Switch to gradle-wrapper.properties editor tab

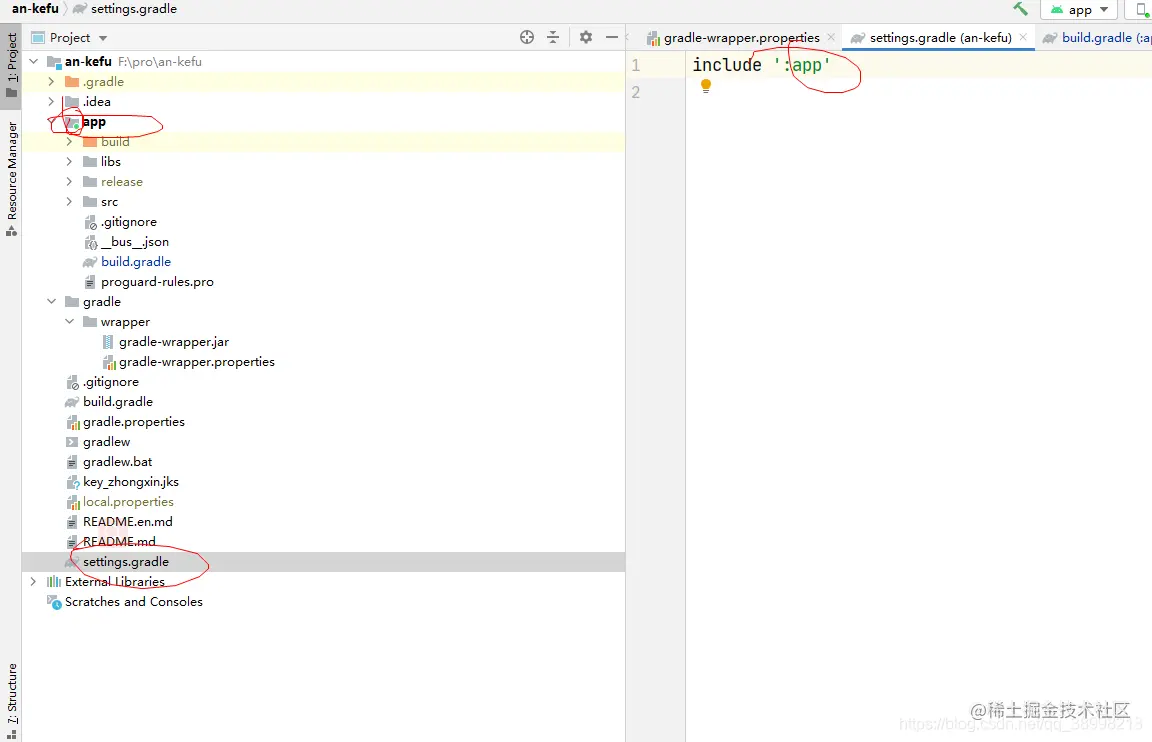741,37
